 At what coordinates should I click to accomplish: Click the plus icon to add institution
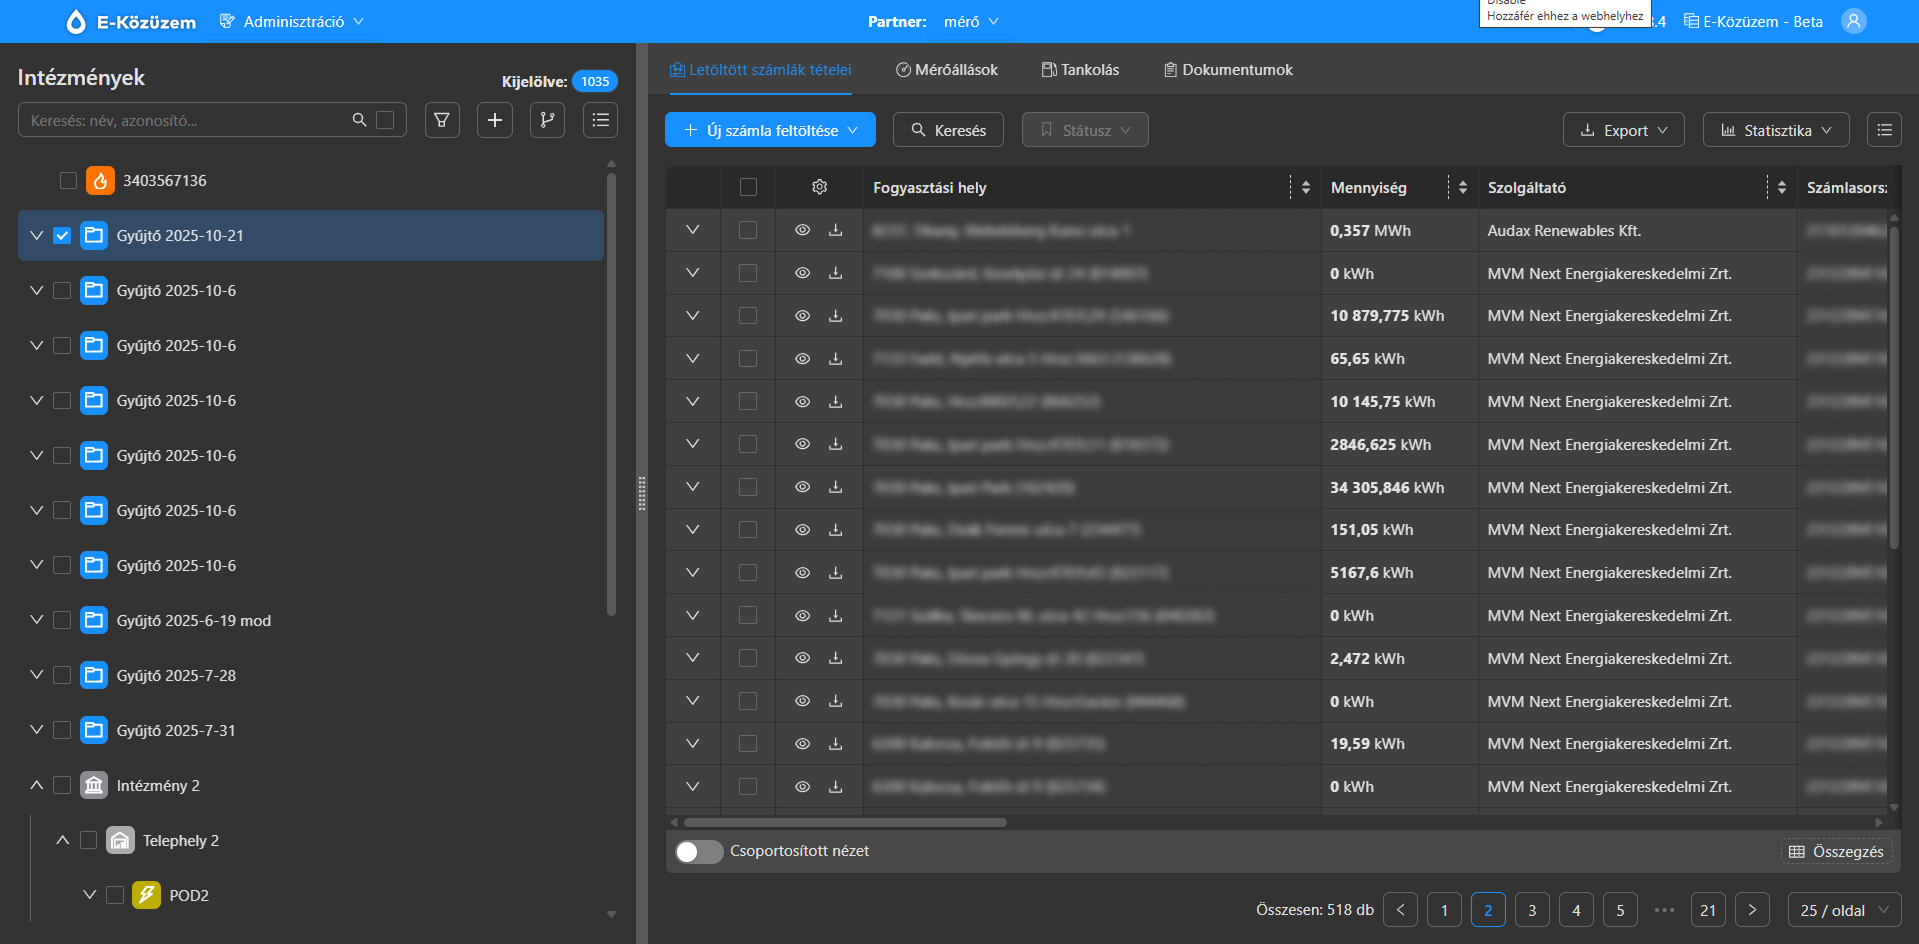click(494, 120)
